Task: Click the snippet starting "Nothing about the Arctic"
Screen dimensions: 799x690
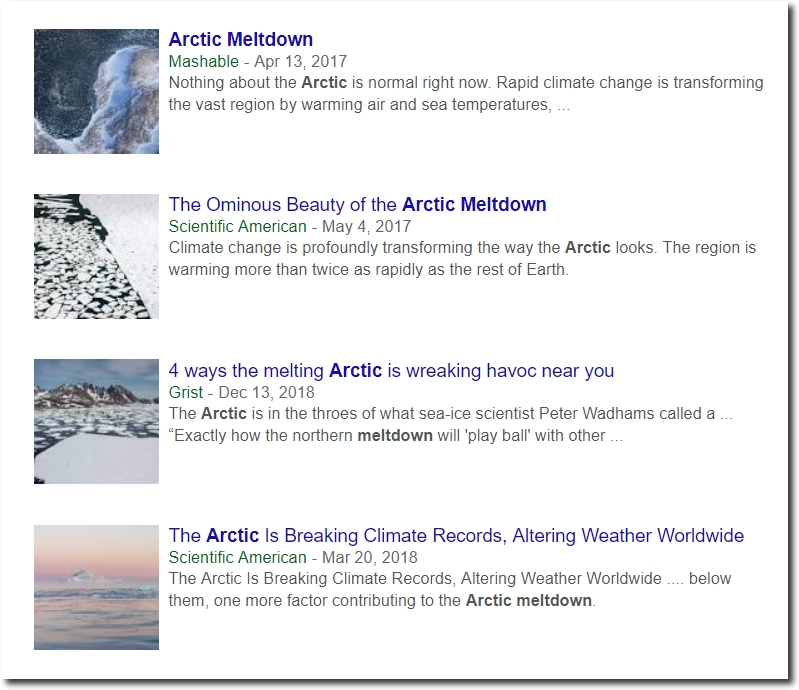Action: (x=466, y=93)
